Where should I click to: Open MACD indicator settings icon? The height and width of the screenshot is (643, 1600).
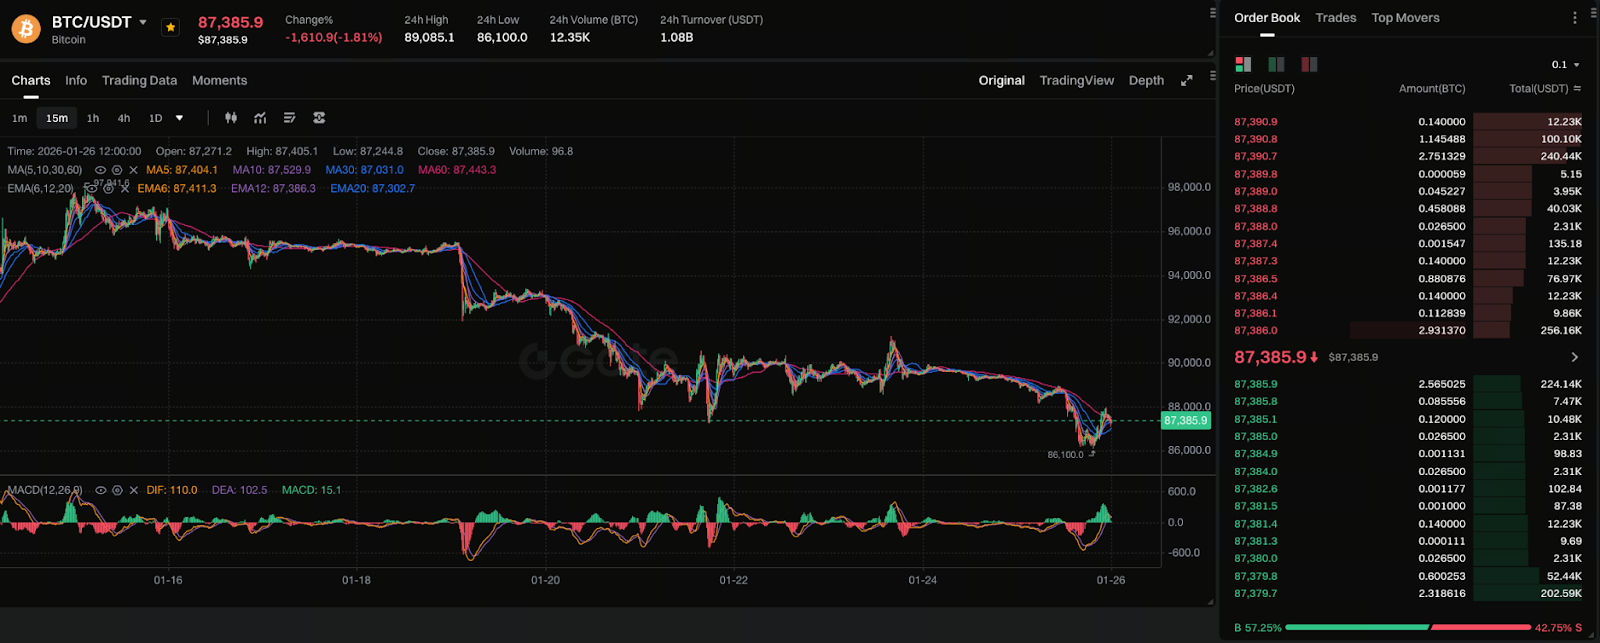(117, 490)
